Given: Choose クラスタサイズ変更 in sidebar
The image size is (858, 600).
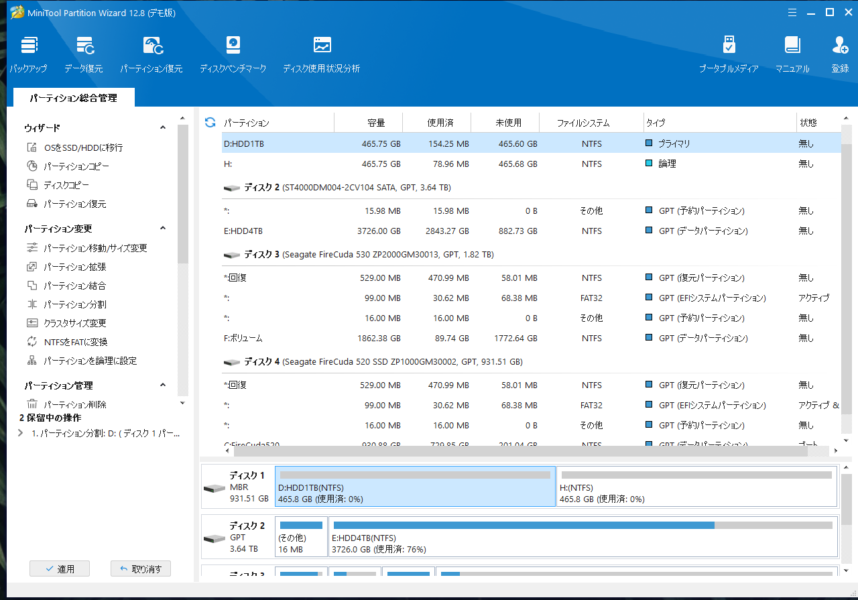Looking at the screenshot, I should click(66, 323).
